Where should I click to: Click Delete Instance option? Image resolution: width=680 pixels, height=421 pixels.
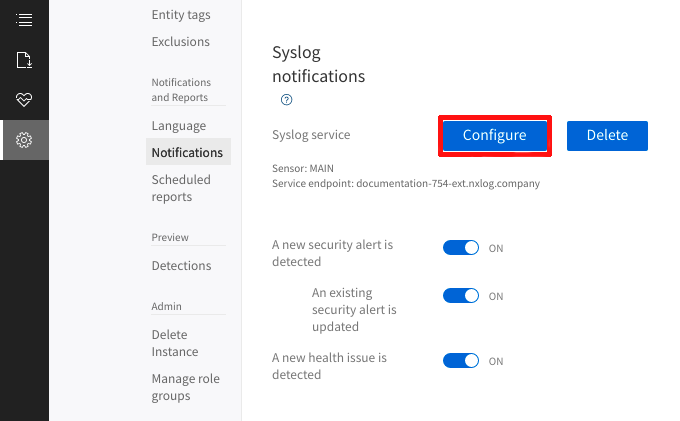coord(175,343)
